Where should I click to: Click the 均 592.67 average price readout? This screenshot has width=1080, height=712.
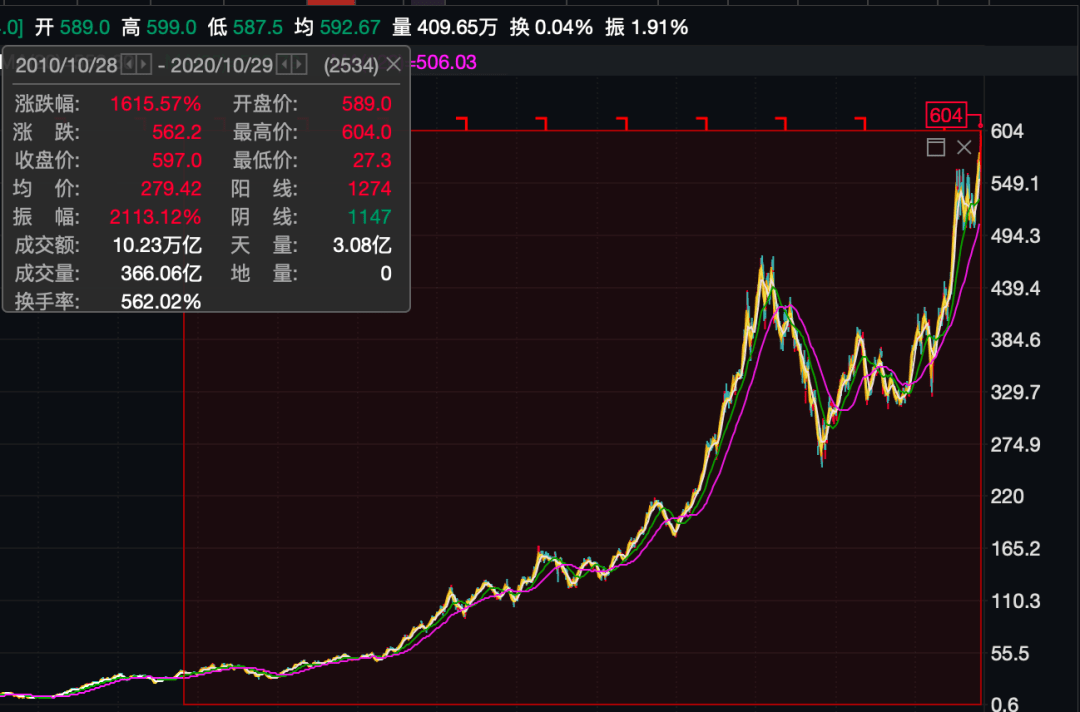pos(337,28)
